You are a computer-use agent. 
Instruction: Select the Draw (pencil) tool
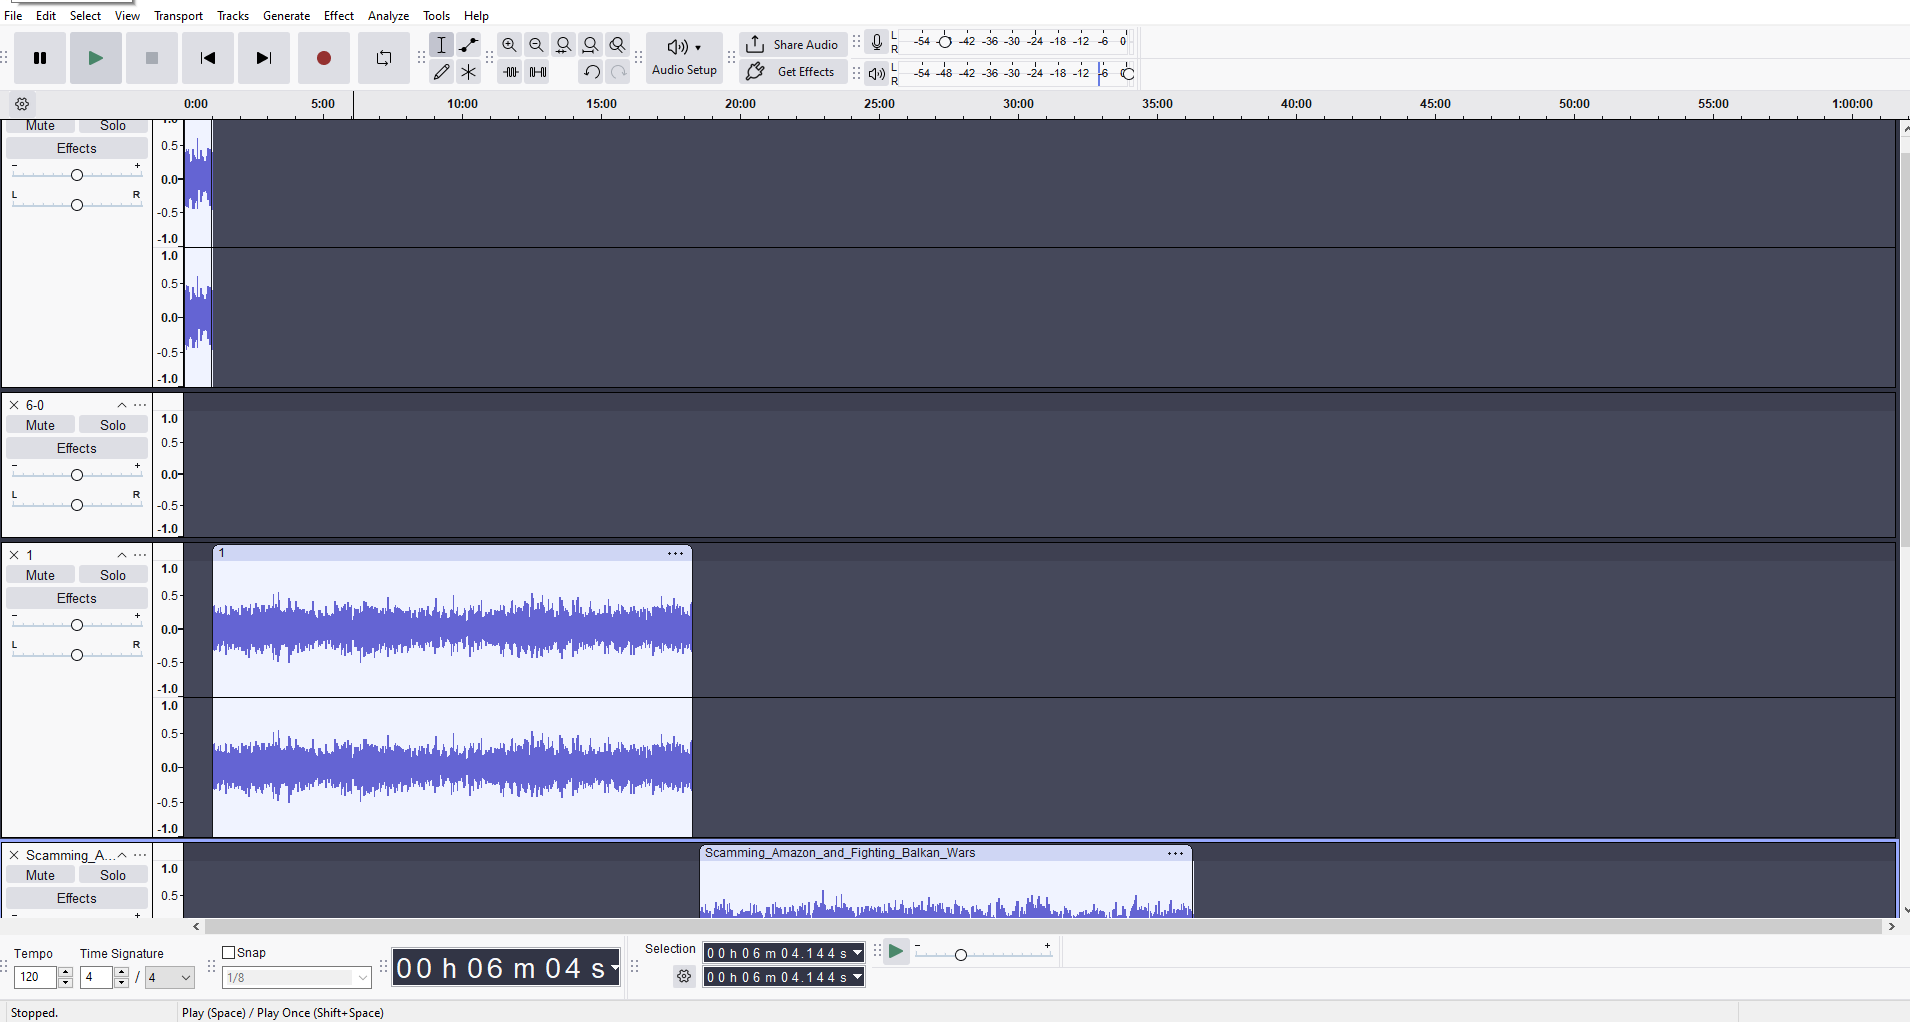[x=441, y=72]
